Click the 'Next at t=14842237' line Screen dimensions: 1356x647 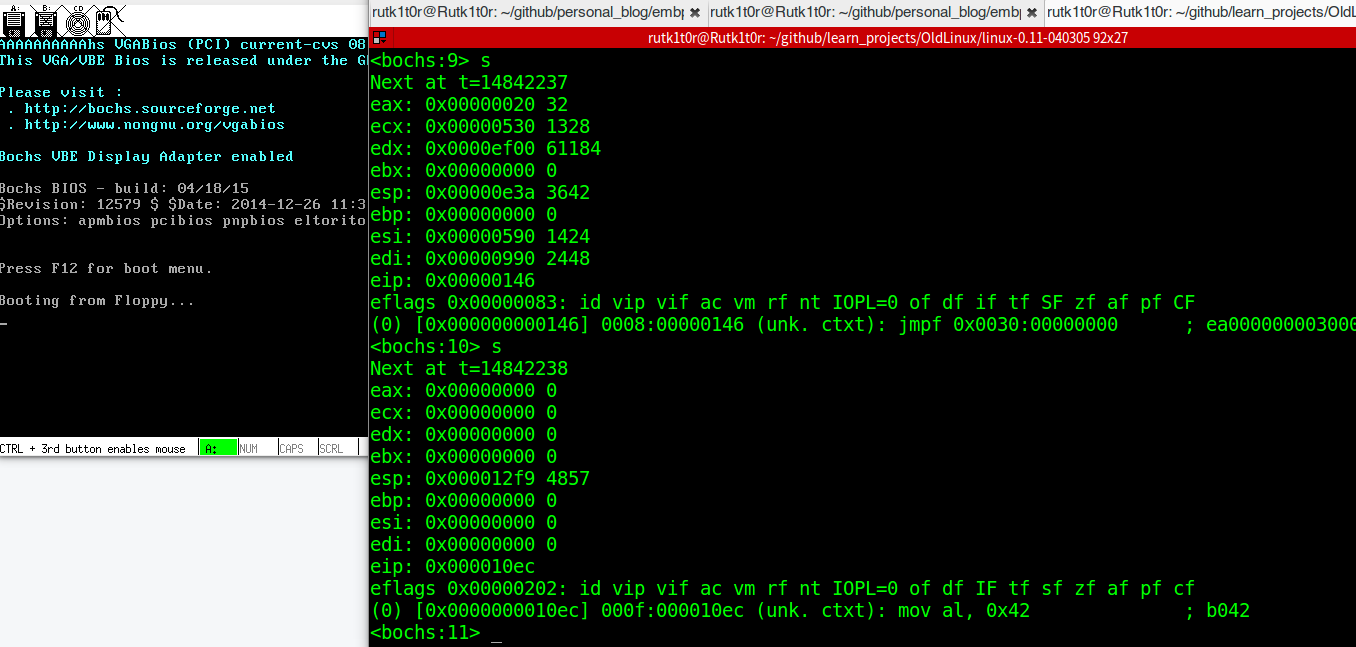click(x=469, y=83)
